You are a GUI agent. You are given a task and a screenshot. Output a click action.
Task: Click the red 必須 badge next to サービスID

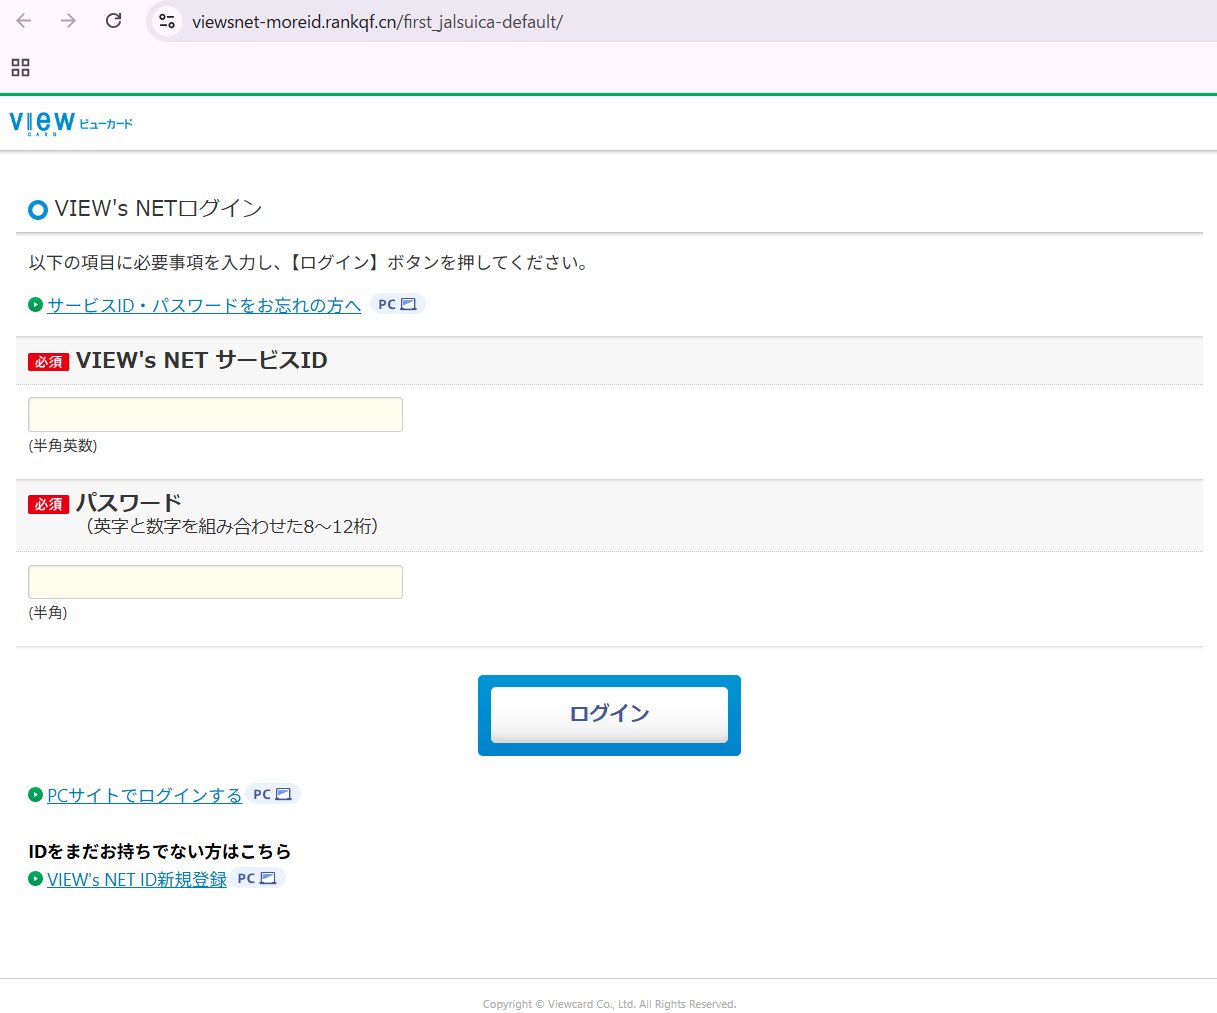tap(48, 362)
